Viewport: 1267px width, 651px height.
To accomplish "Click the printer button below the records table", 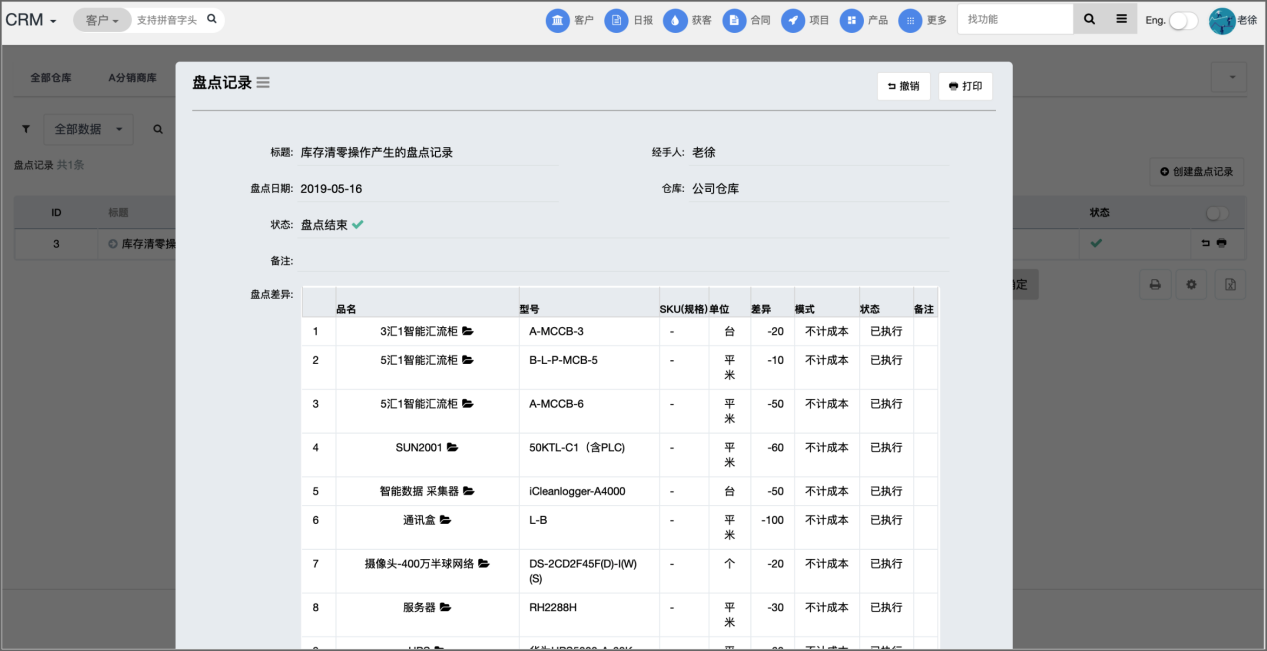I will click(x=1154, y=285).
